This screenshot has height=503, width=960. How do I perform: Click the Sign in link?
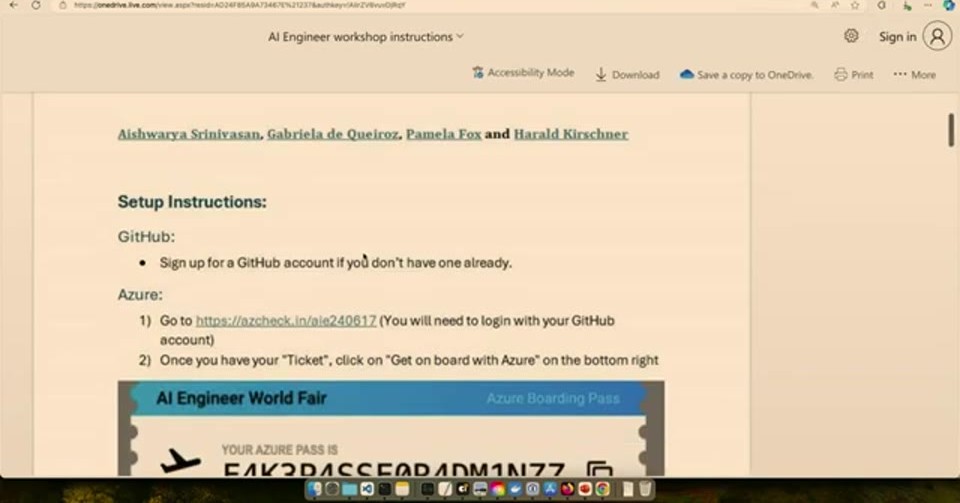[x=898, y=37]
